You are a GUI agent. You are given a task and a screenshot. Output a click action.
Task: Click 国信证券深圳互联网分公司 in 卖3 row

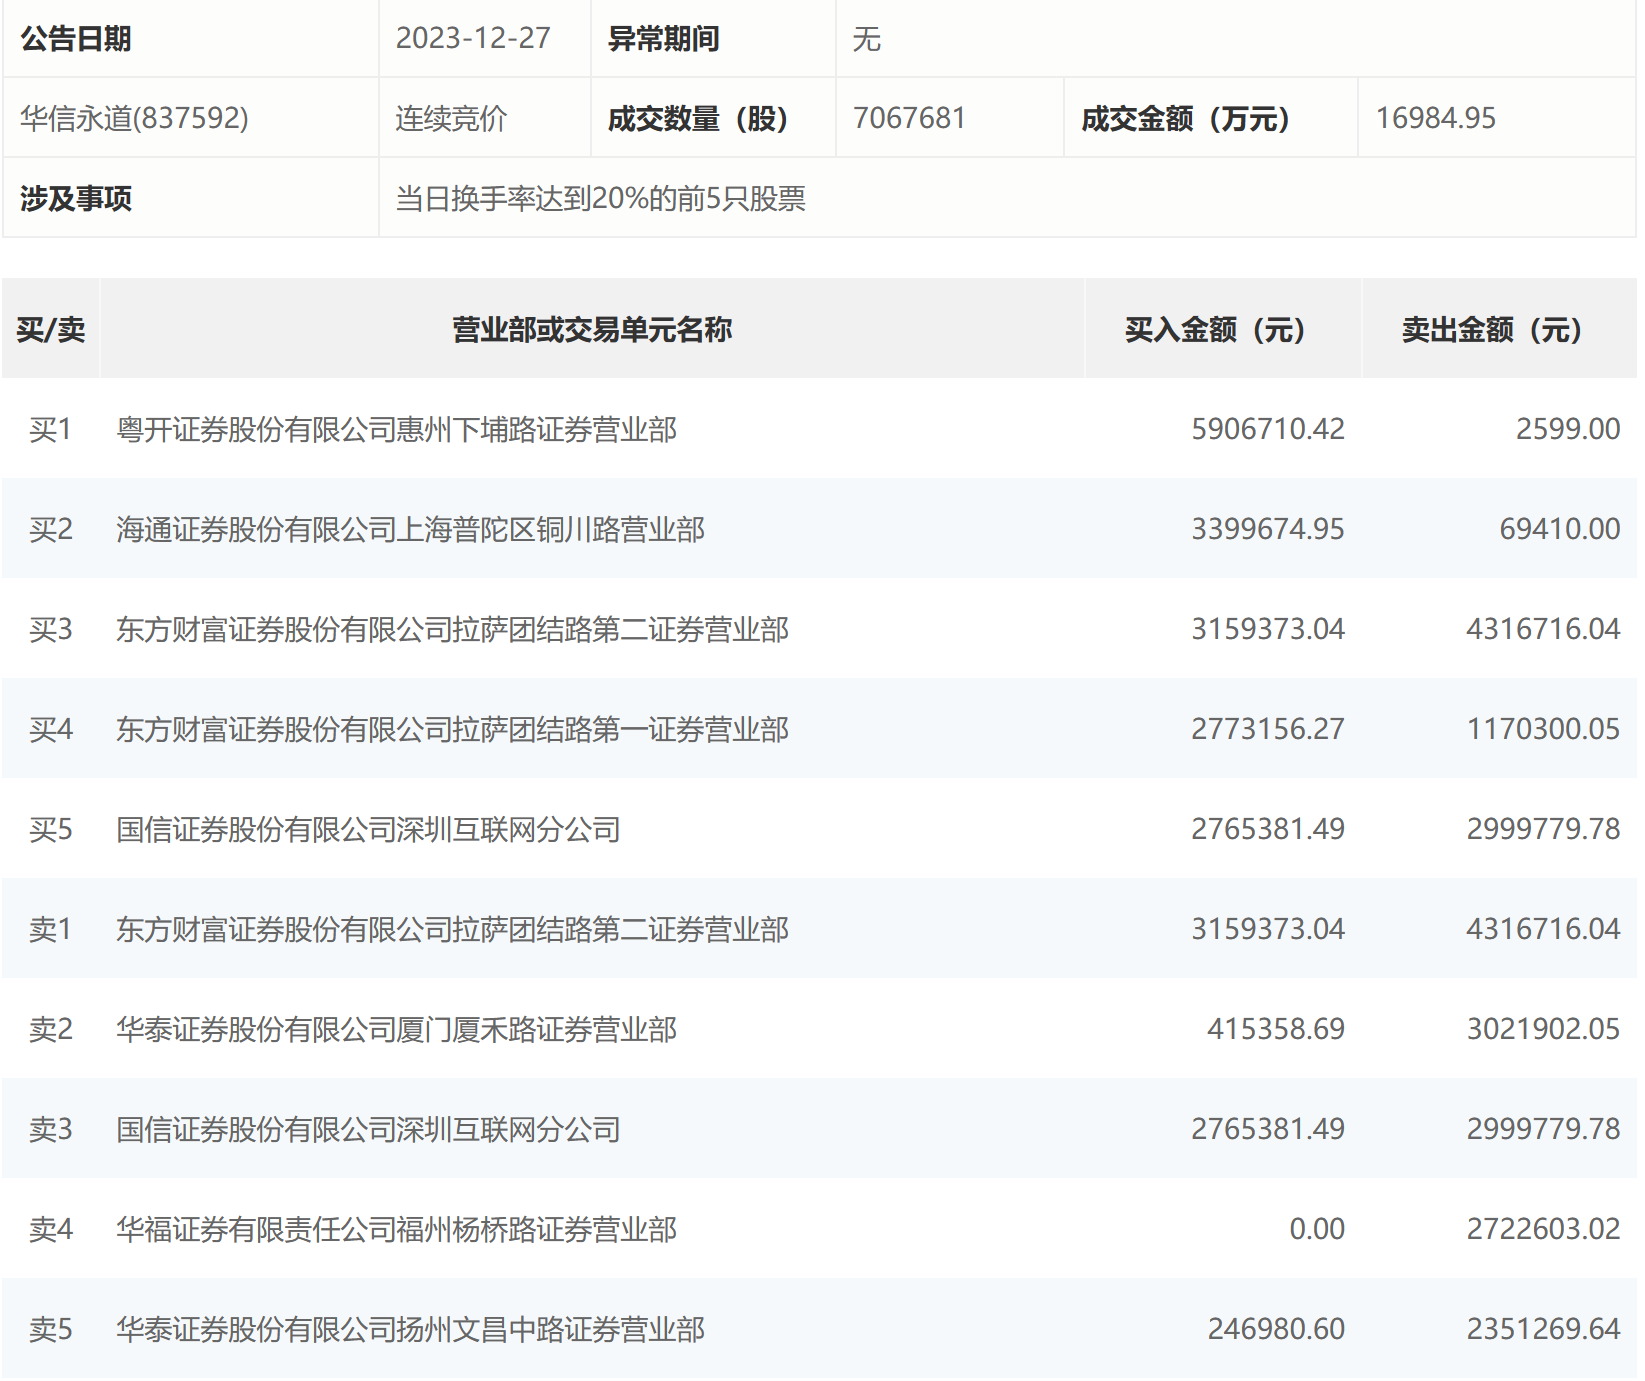(369, 1129)
